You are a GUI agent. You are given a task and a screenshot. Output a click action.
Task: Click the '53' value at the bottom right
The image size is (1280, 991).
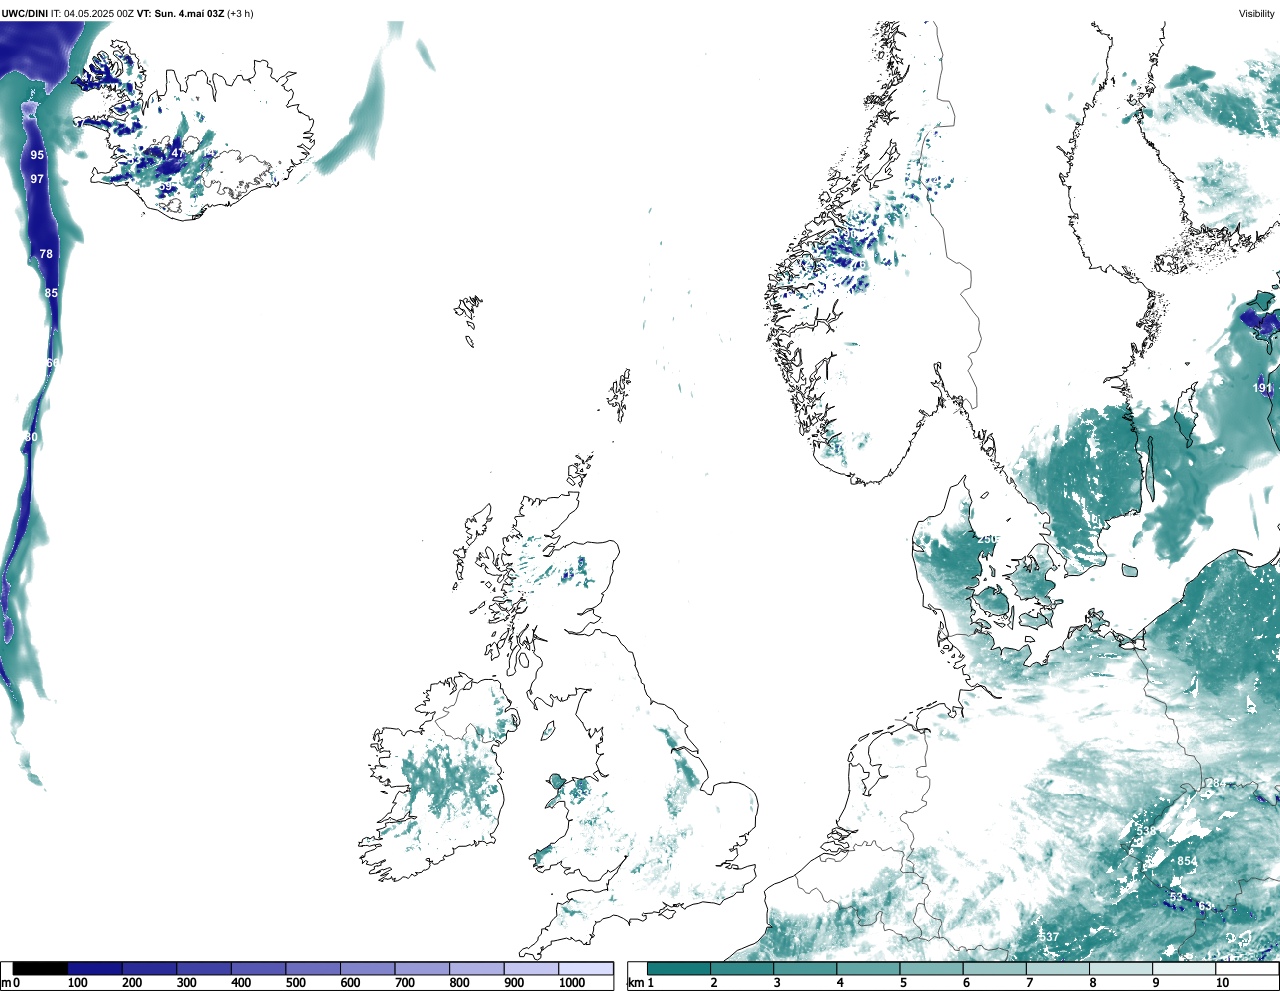click(x=1176, y=897)
